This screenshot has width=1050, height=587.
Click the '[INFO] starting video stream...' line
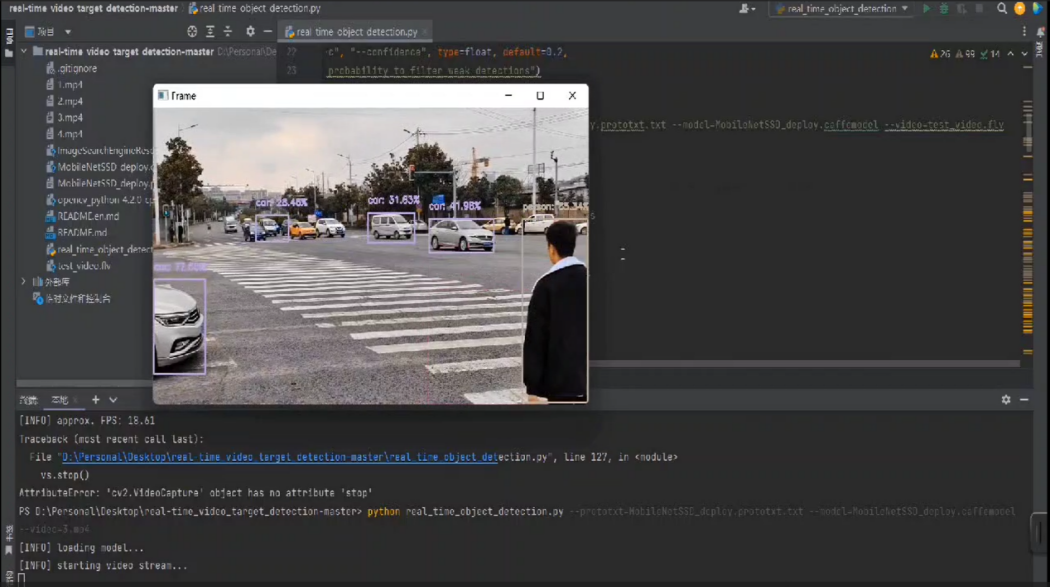click(x=103, y=566)
